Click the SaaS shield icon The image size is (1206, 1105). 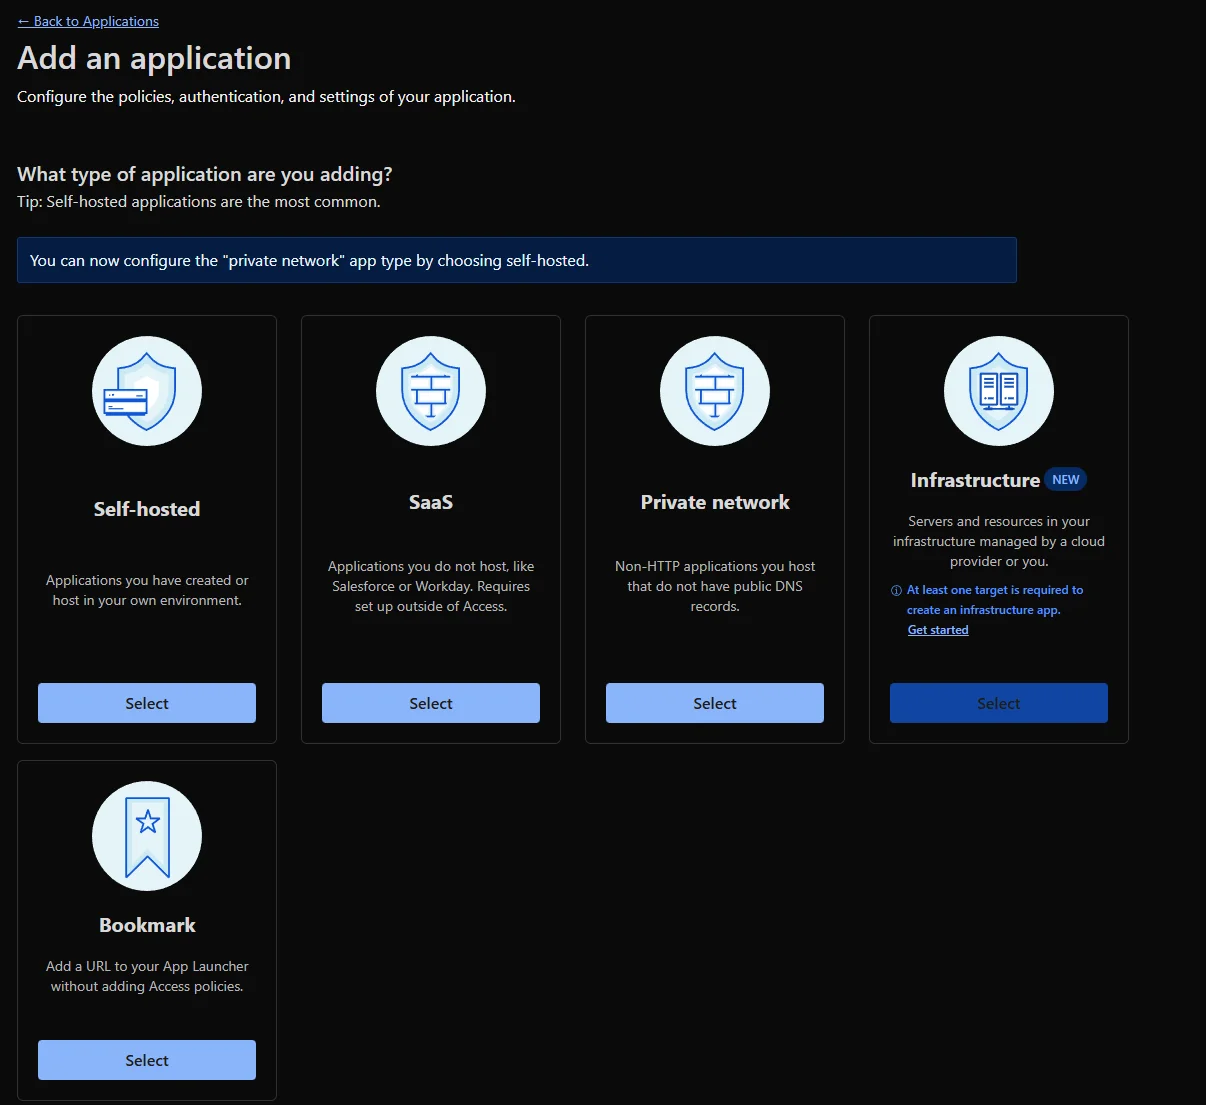(431, 391)
